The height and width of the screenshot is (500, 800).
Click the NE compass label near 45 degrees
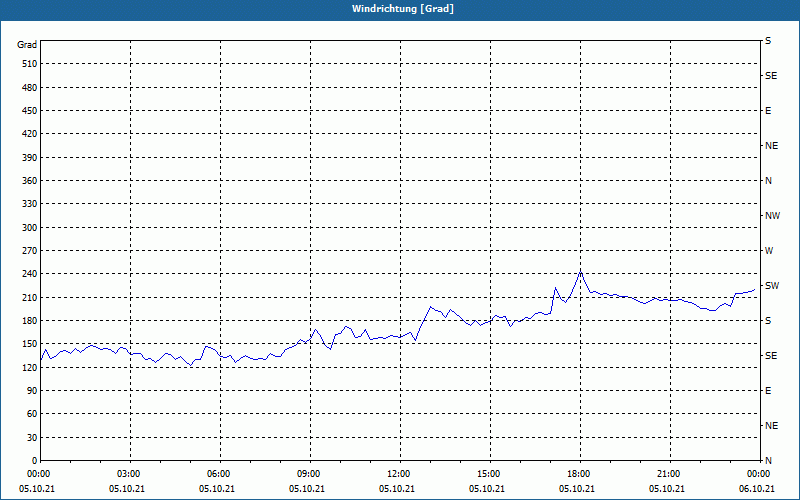pyautogui.click(x=771, y=426)
